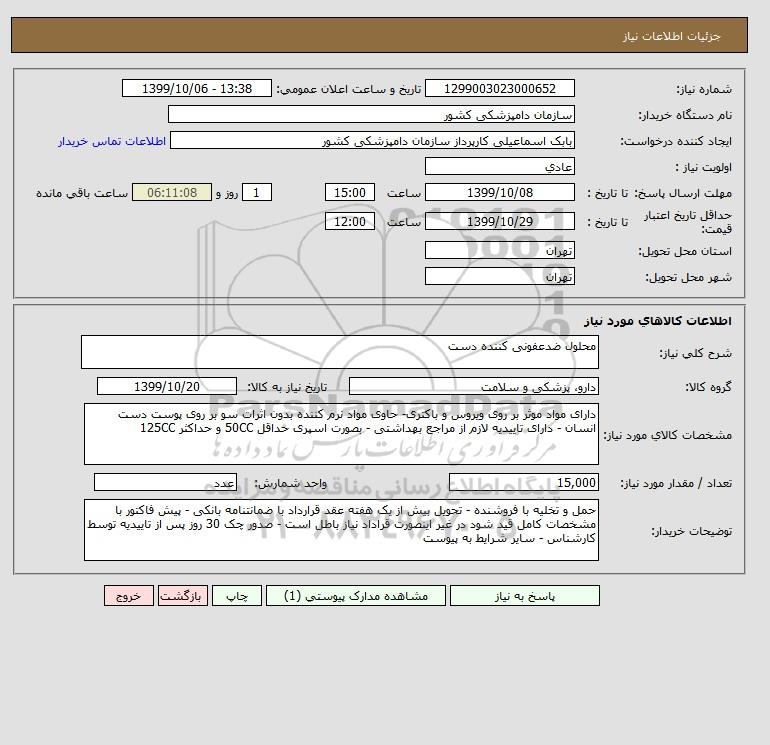
Task: Click the label ایجاد کننده درخواست
Action: pos(676,141)
